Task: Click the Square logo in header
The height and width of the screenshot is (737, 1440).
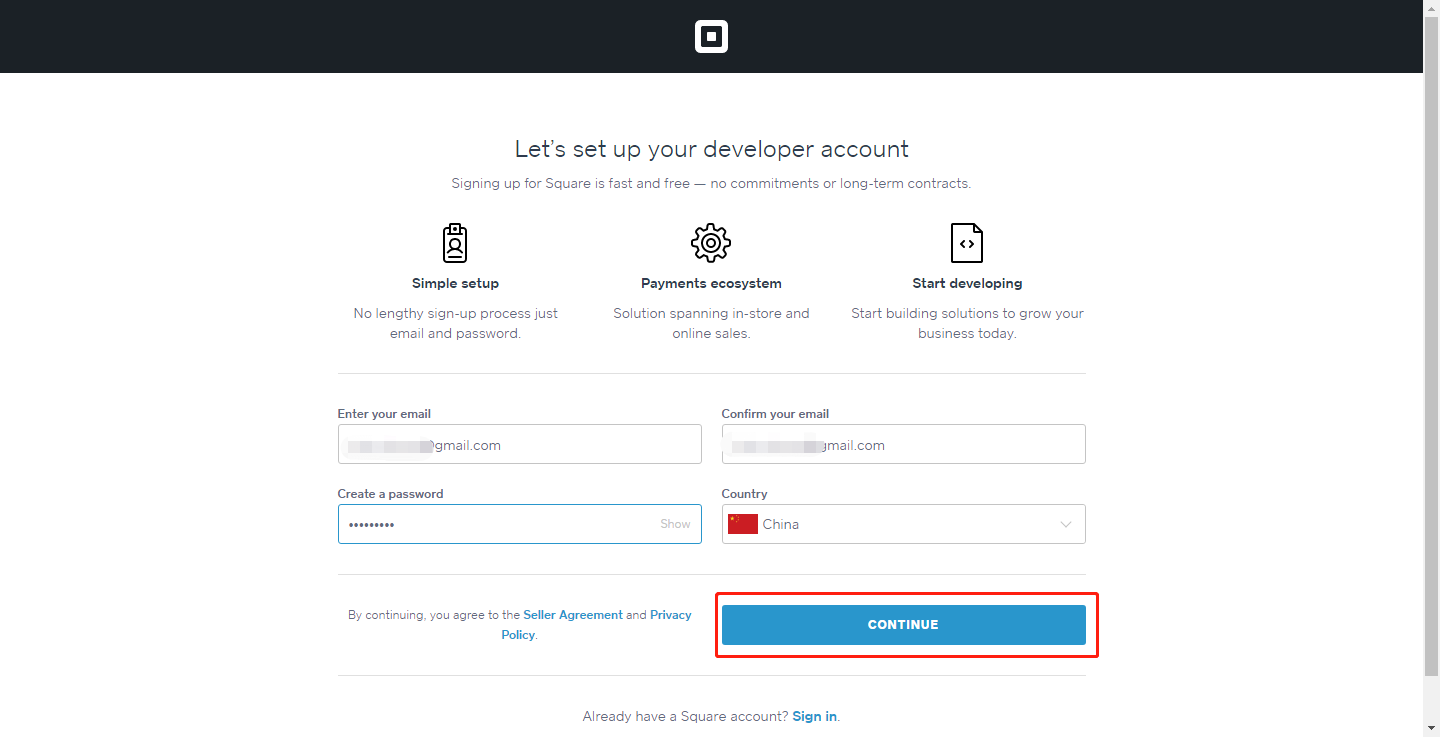Action: (x=711, y=37)
